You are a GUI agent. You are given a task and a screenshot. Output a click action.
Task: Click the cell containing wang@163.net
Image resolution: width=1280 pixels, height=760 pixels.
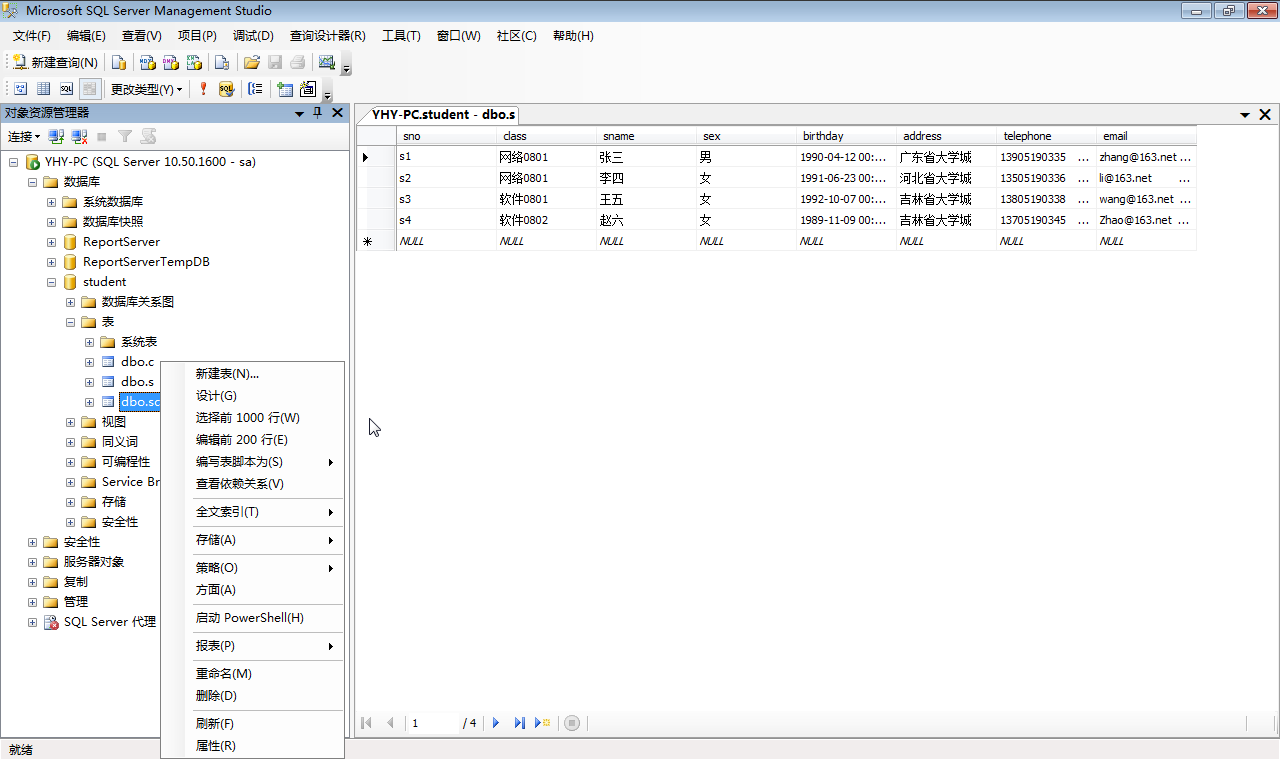click(1146, 199)
